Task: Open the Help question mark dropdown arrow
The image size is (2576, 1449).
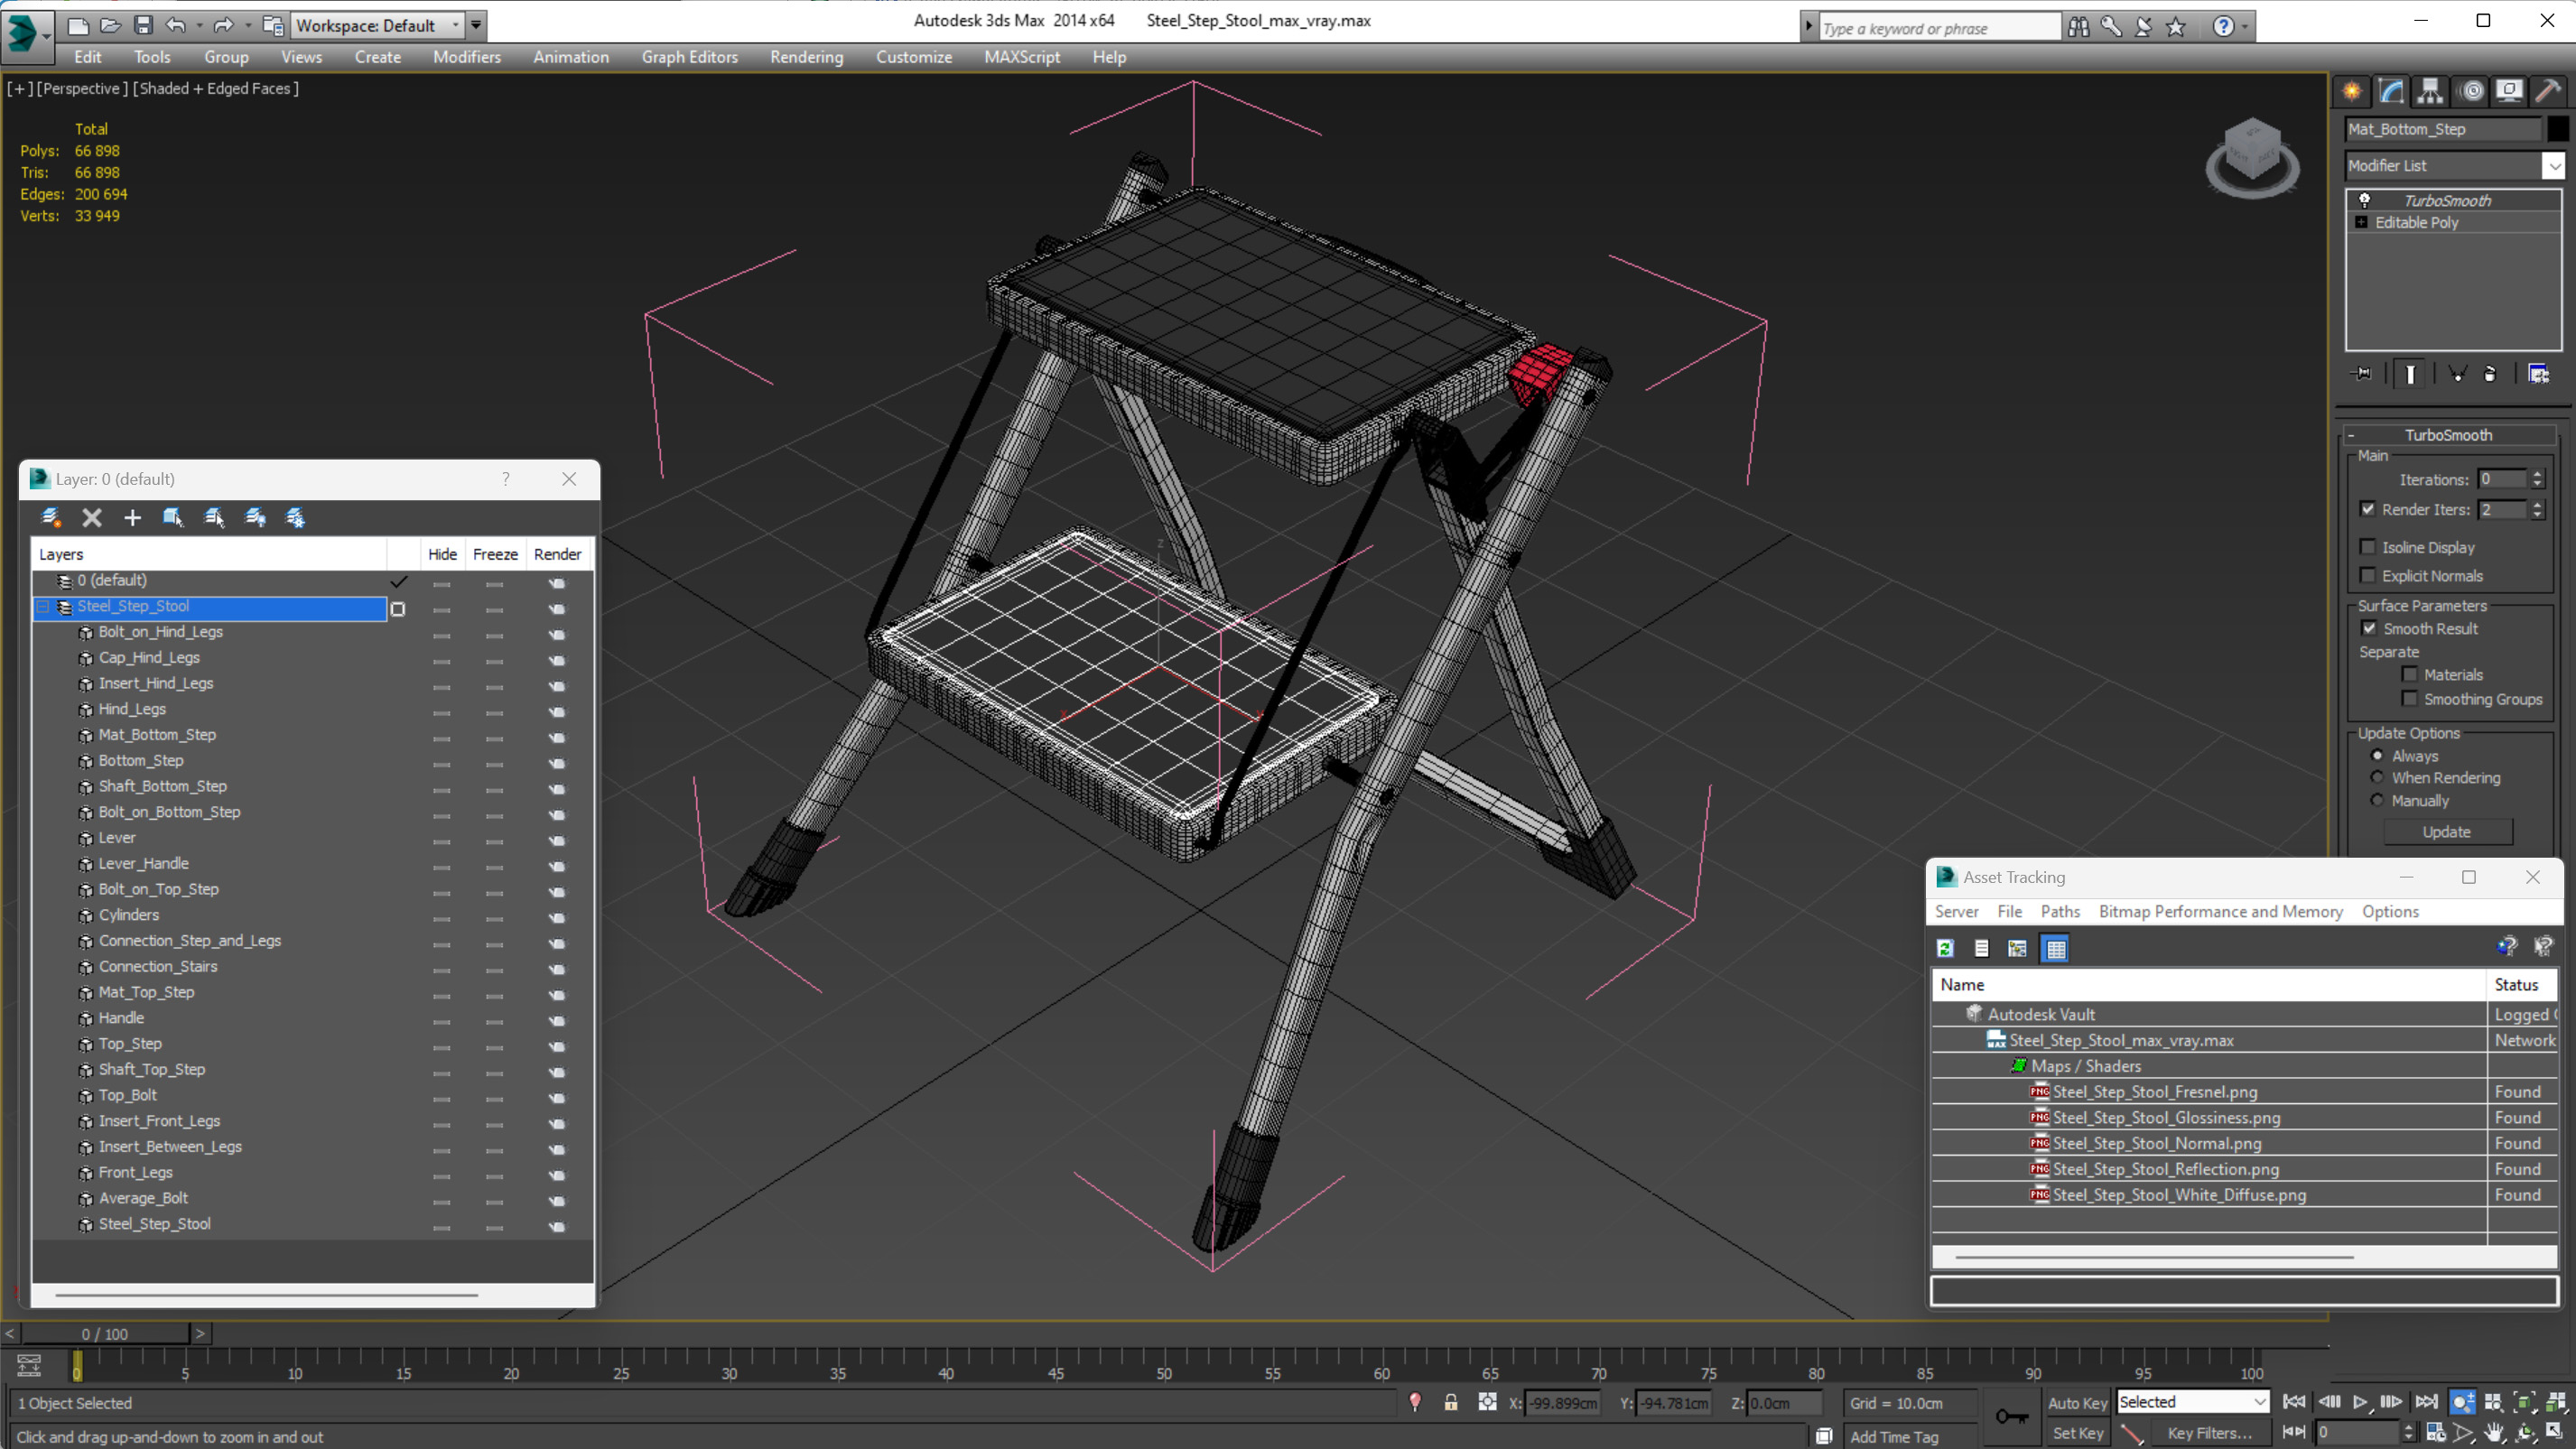Action: tap(2245, 27)
